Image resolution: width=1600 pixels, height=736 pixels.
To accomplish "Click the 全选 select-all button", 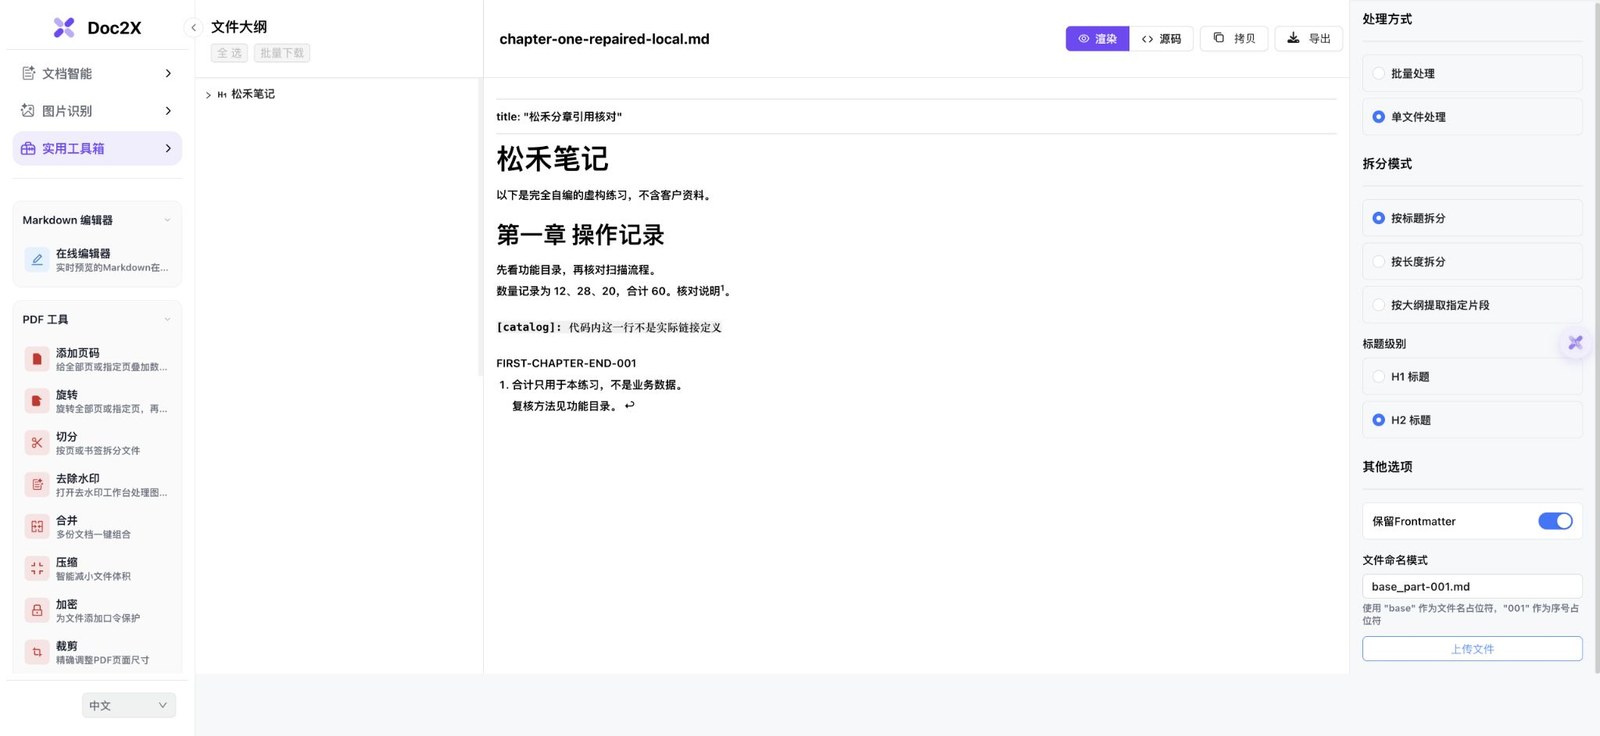I will 229,53.
